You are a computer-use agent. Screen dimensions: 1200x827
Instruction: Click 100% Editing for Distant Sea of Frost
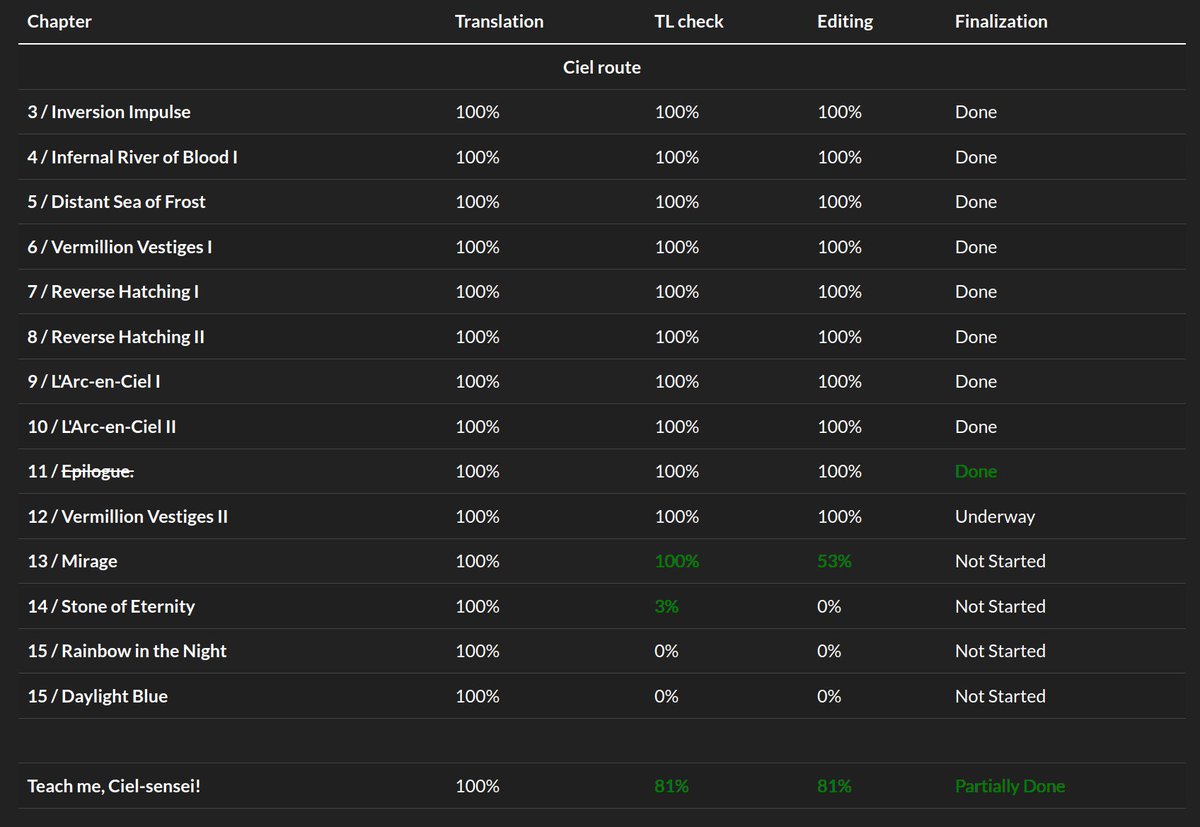pyautogui.click(x=840, y=202)
